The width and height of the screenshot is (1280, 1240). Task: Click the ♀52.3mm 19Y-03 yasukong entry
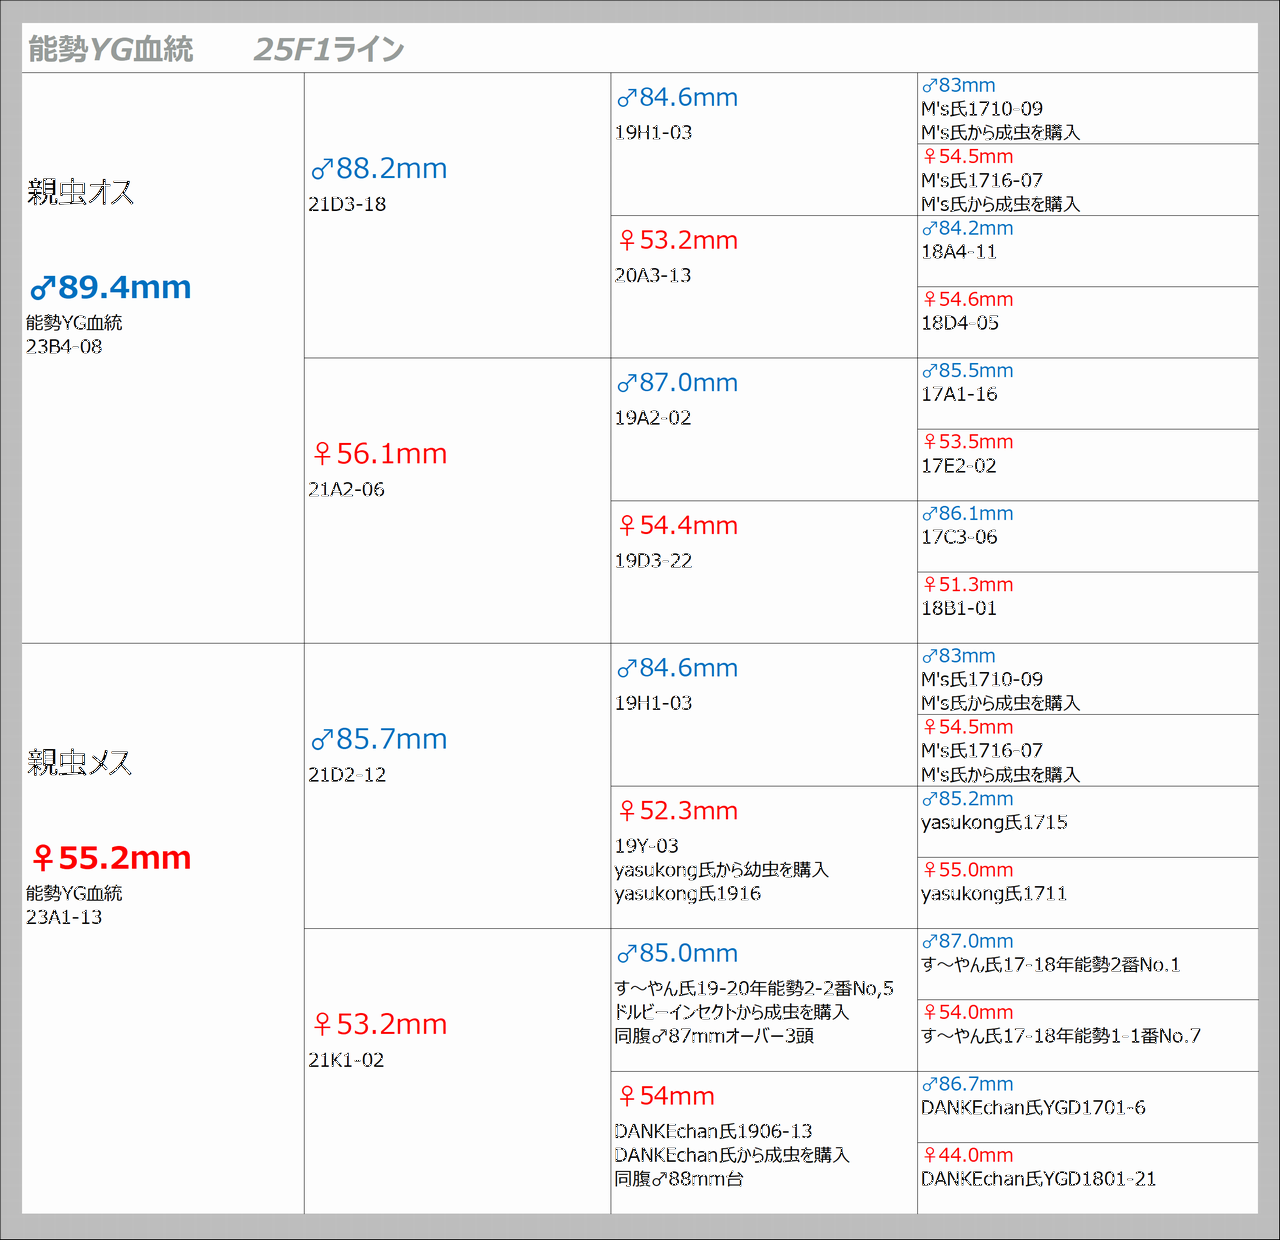721,851
